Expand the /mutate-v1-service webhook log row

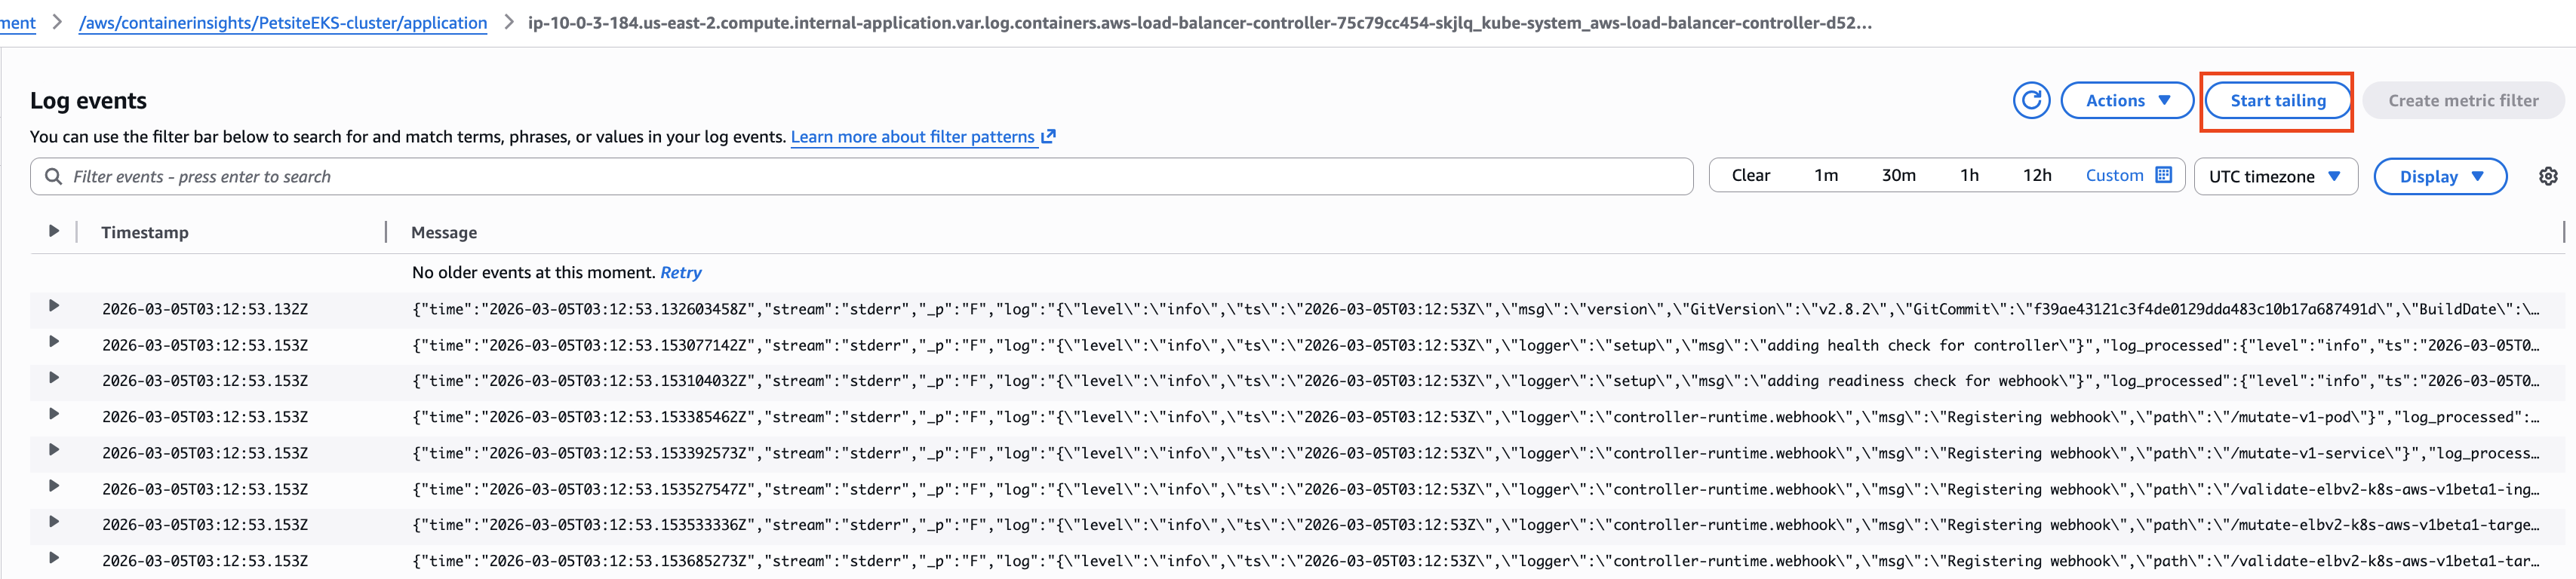(54, 450)
